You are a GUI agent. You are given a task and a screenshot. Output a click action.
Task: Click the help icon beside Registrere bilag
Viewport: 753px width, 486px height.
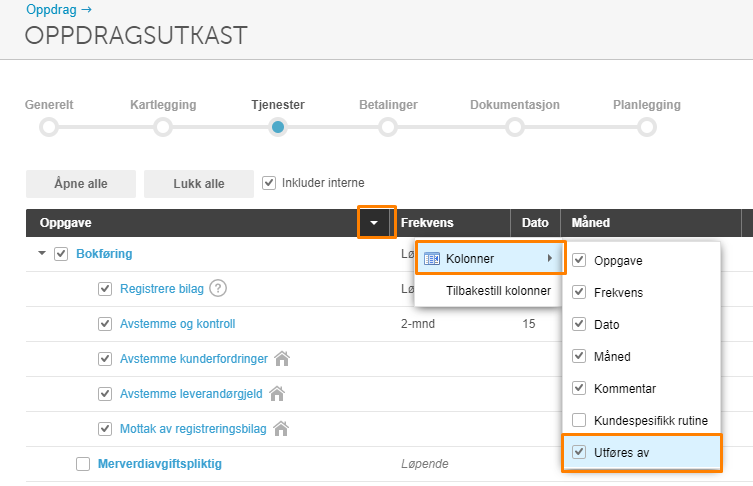[218, 289]
